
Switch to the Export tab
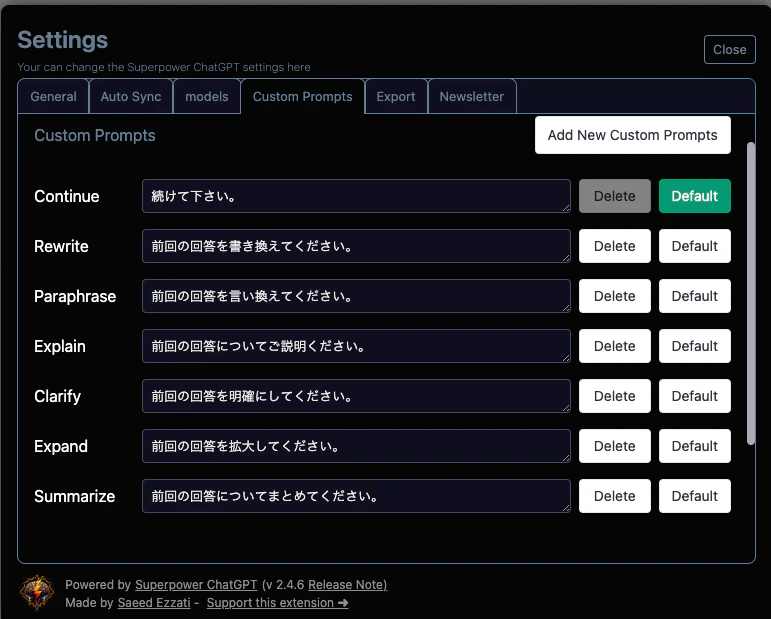click(396, 96)
